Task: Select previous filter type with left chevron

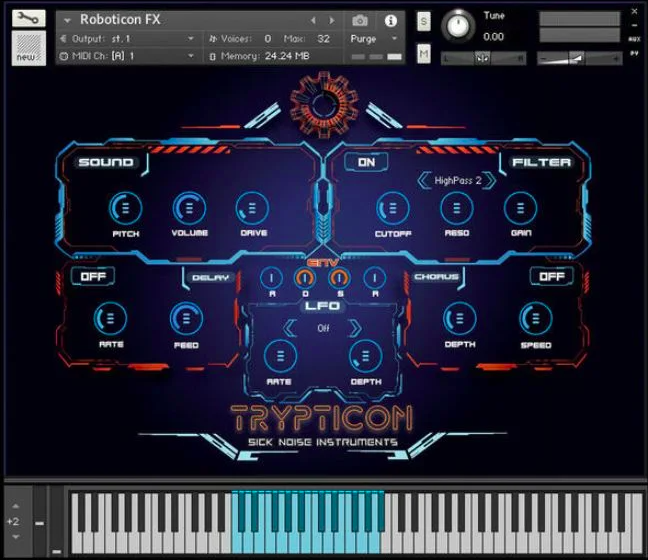Action: pos(424,181)
